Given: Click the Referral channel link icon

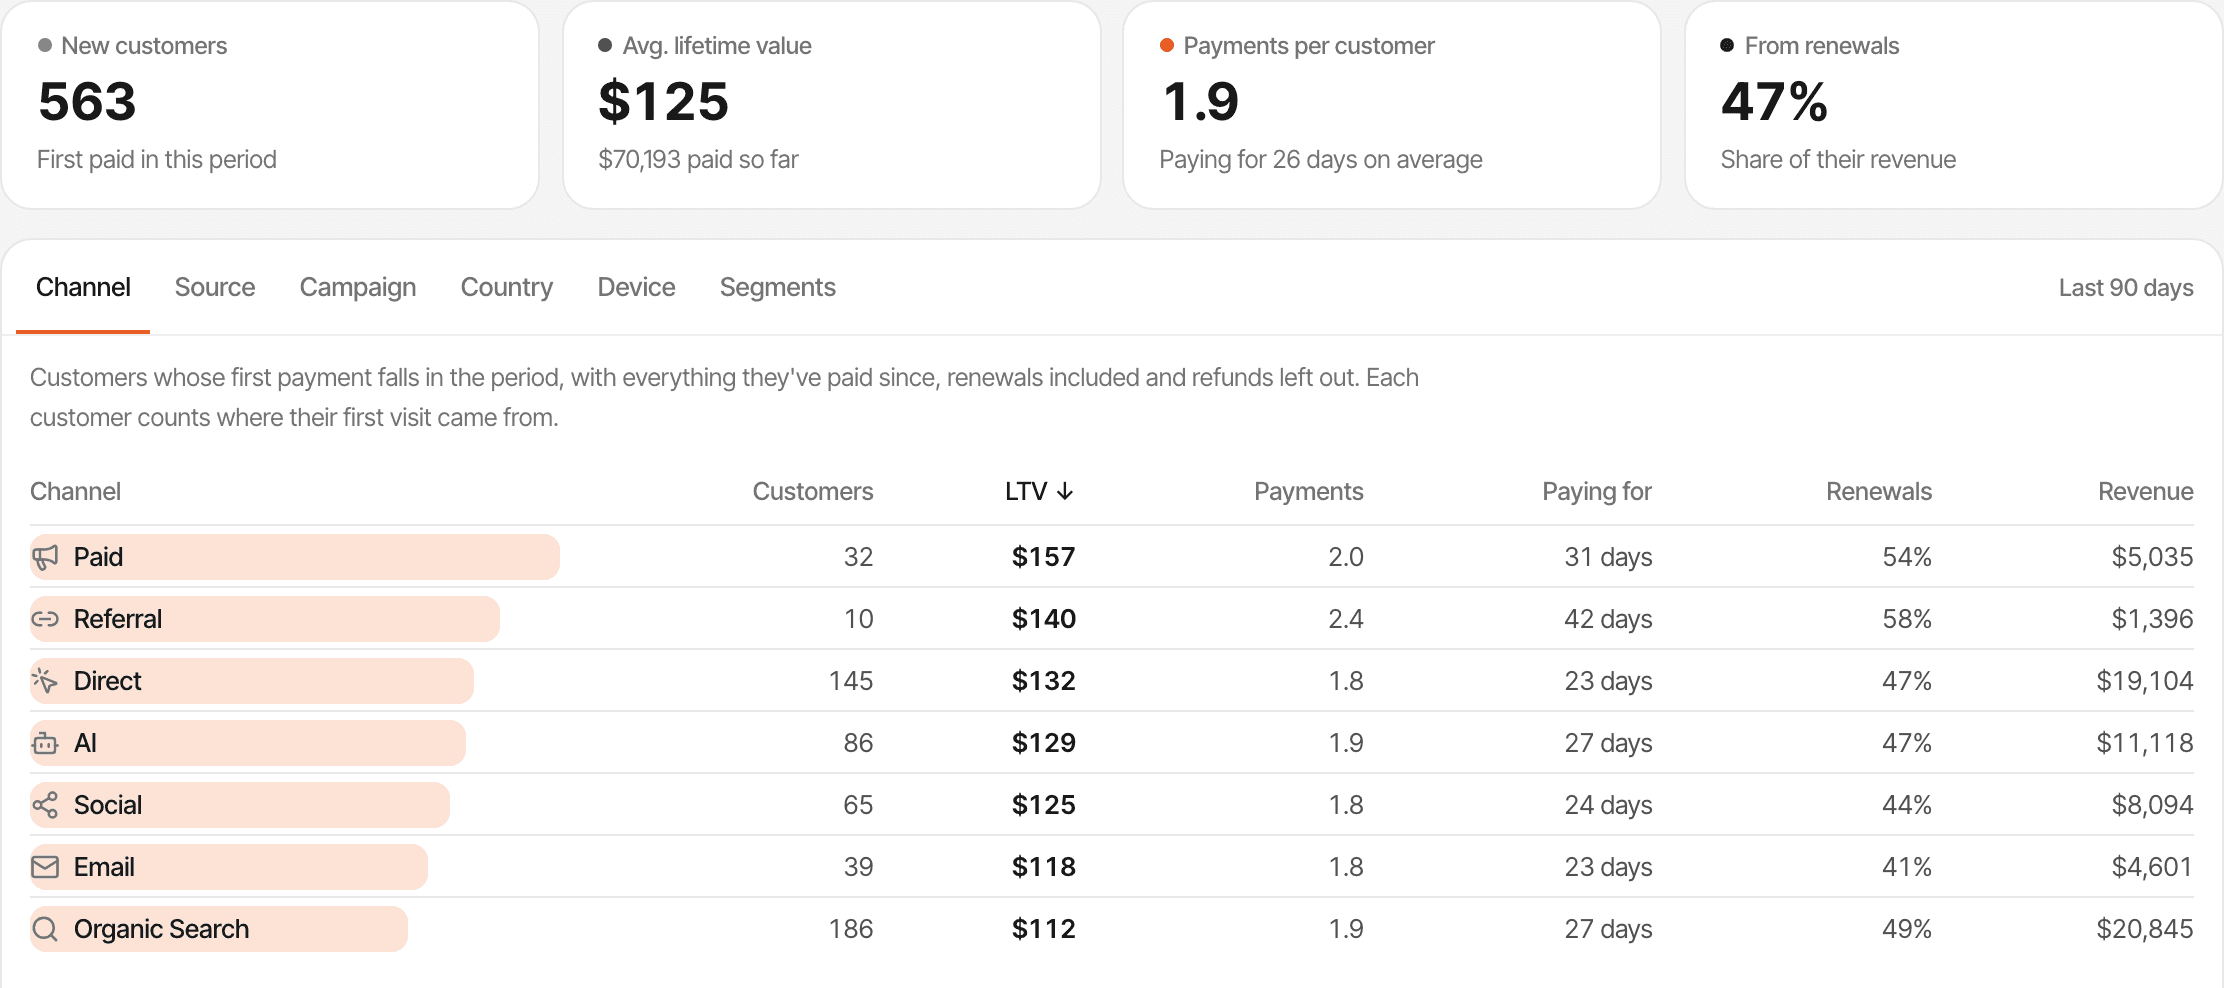Looking at the screenshot, I should (45, 619).
